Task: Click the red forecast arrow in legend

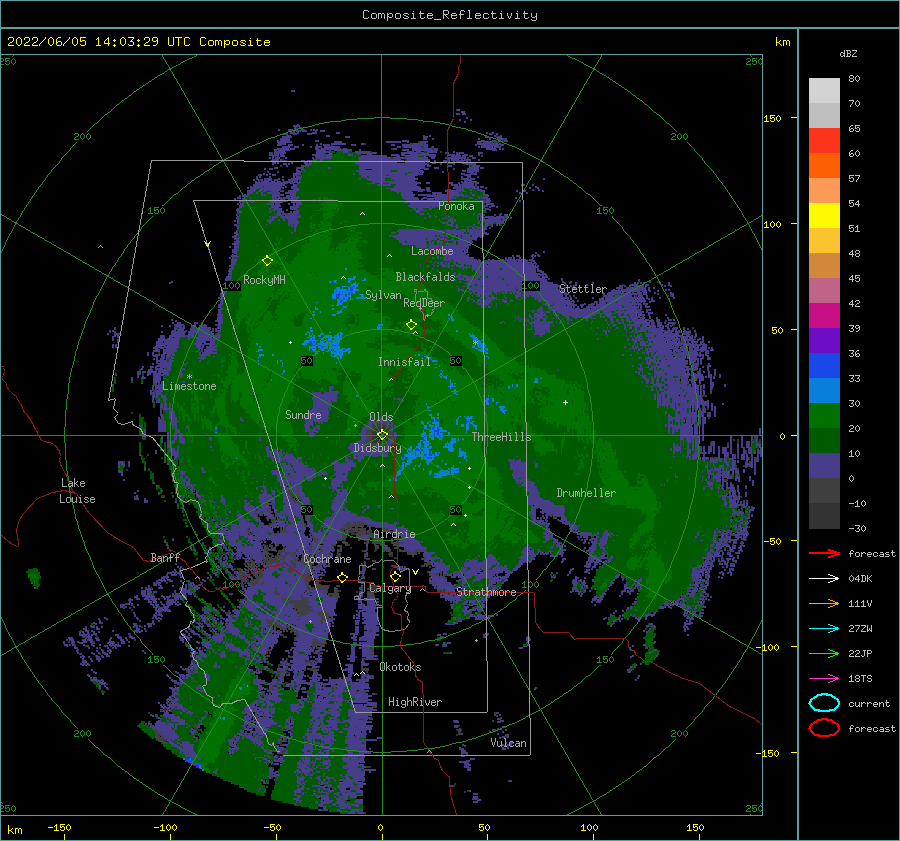Action: point(824,553)
